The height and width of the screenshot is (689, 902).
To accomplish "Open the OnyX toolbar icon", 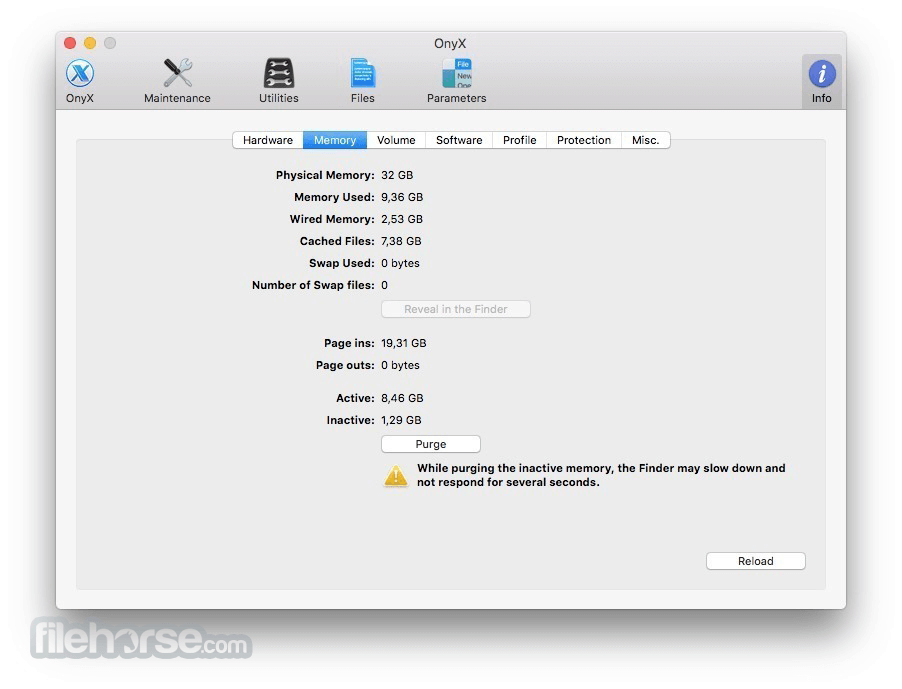I will click(79, 81).
